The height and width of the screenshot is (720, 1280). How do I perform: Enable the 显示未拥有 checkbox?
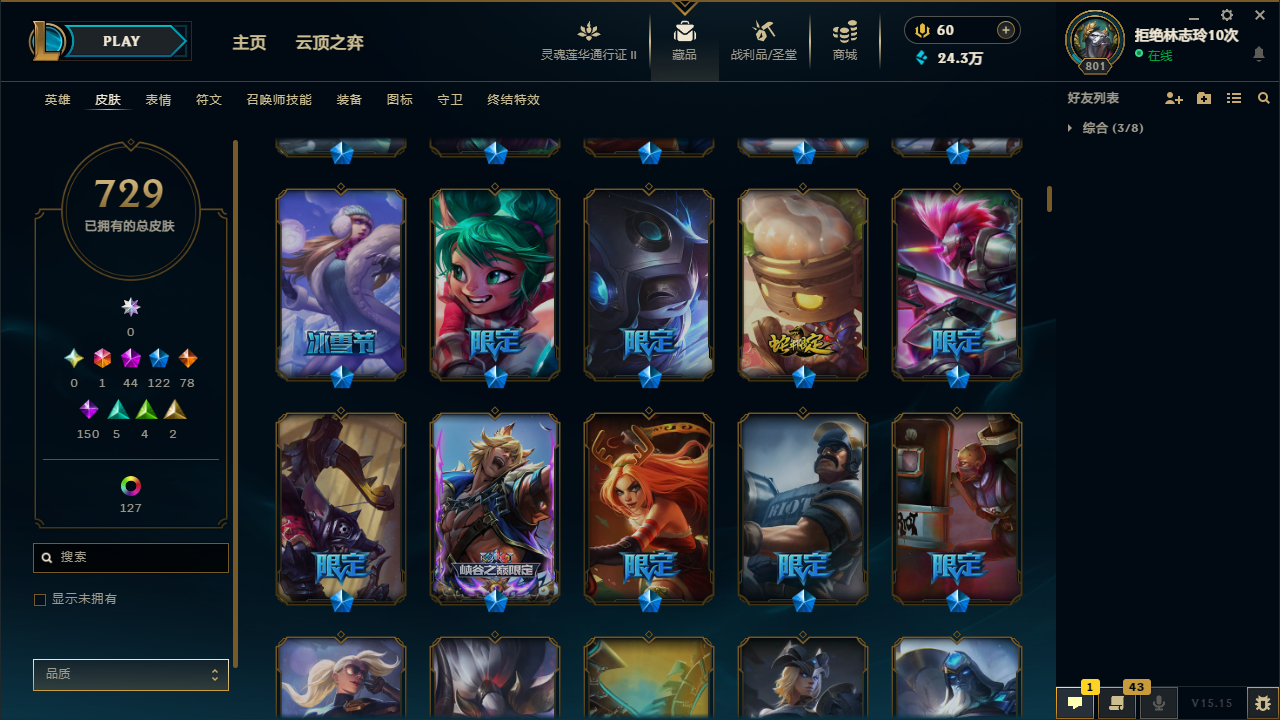point(40,600)
